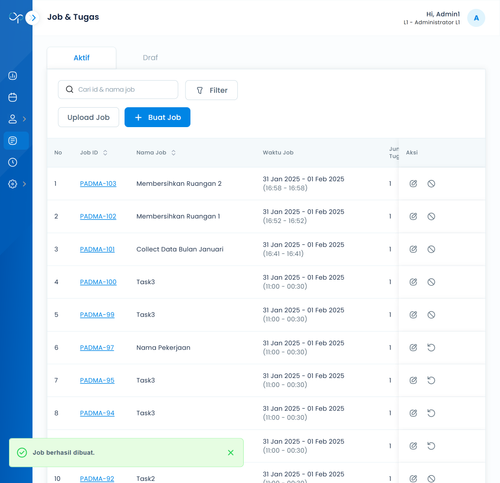Cancel job PADMA-102 with ban icon
The height and width of the screenshot is (483, 500).
click(431, 216)
